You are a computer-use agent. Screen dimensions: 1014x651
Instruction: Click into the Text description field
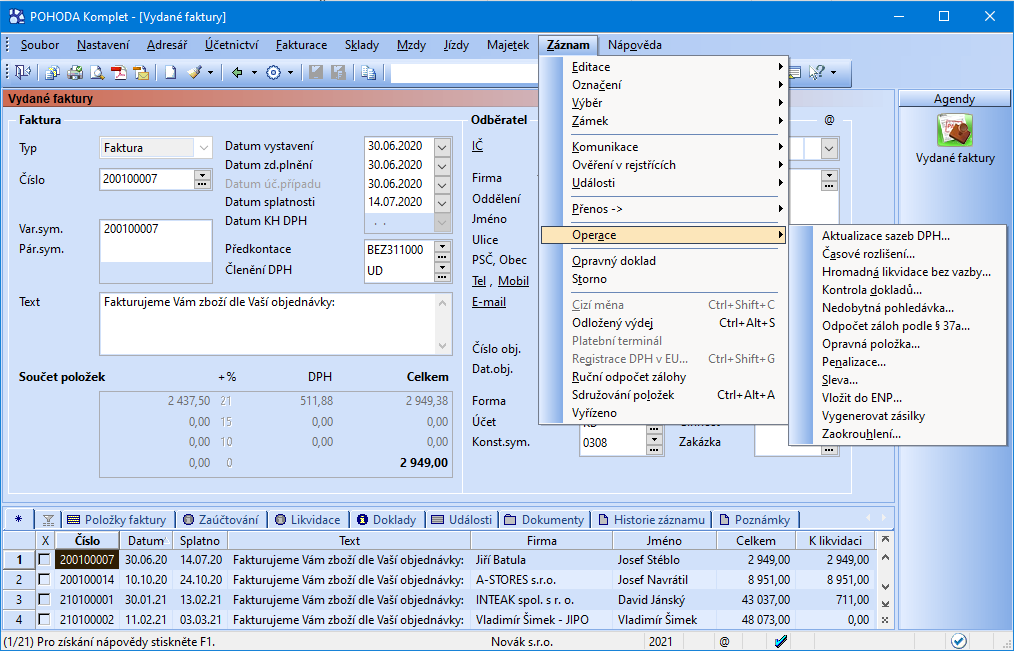(268, 324)
